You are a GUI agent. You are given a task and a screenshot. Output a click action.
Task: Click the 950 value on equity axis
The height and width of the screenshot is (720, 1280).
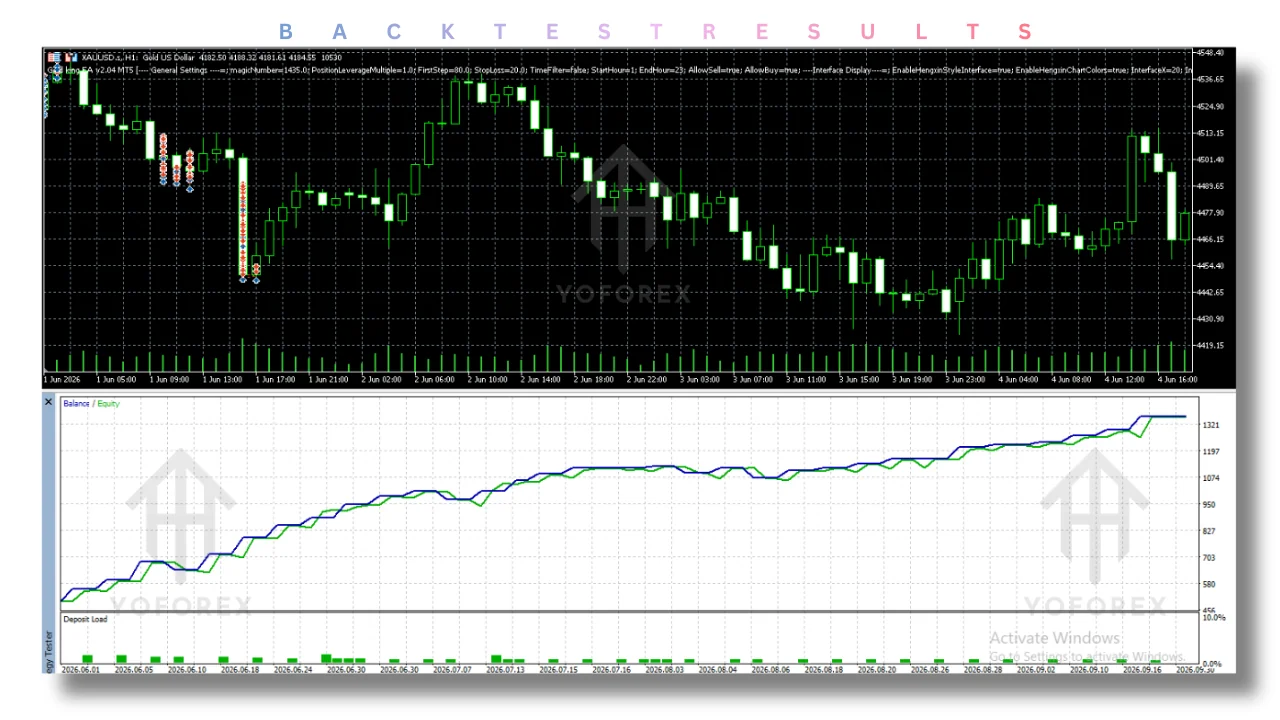click(1209, 504)
